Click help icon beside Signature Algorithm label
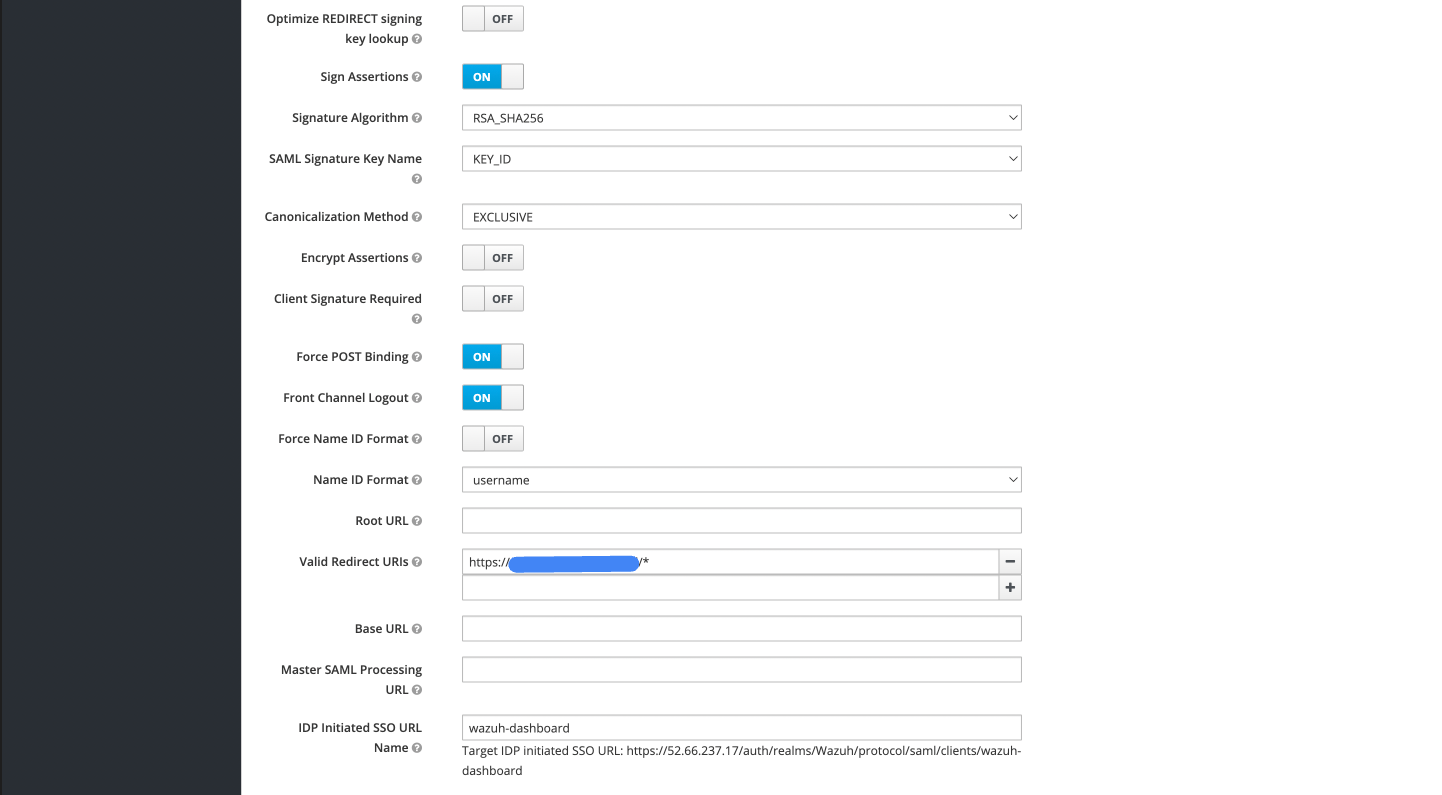This screenshot has height=795, width=1442. (x=417, y=118)
